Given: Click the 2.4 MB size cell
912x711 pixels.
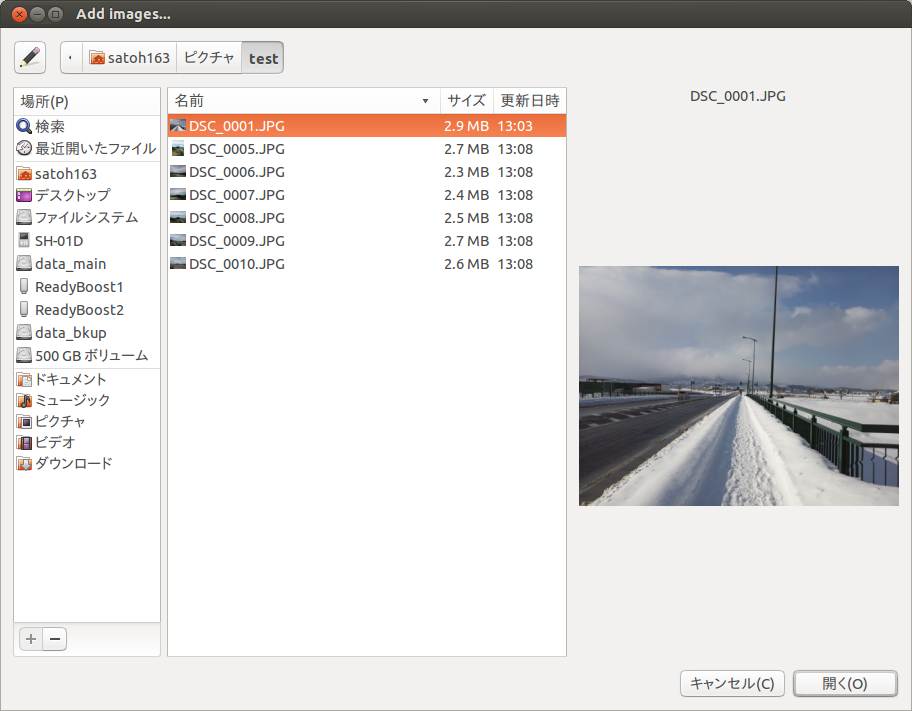Looking at the screenshot, I should click(x=466, y=195).
